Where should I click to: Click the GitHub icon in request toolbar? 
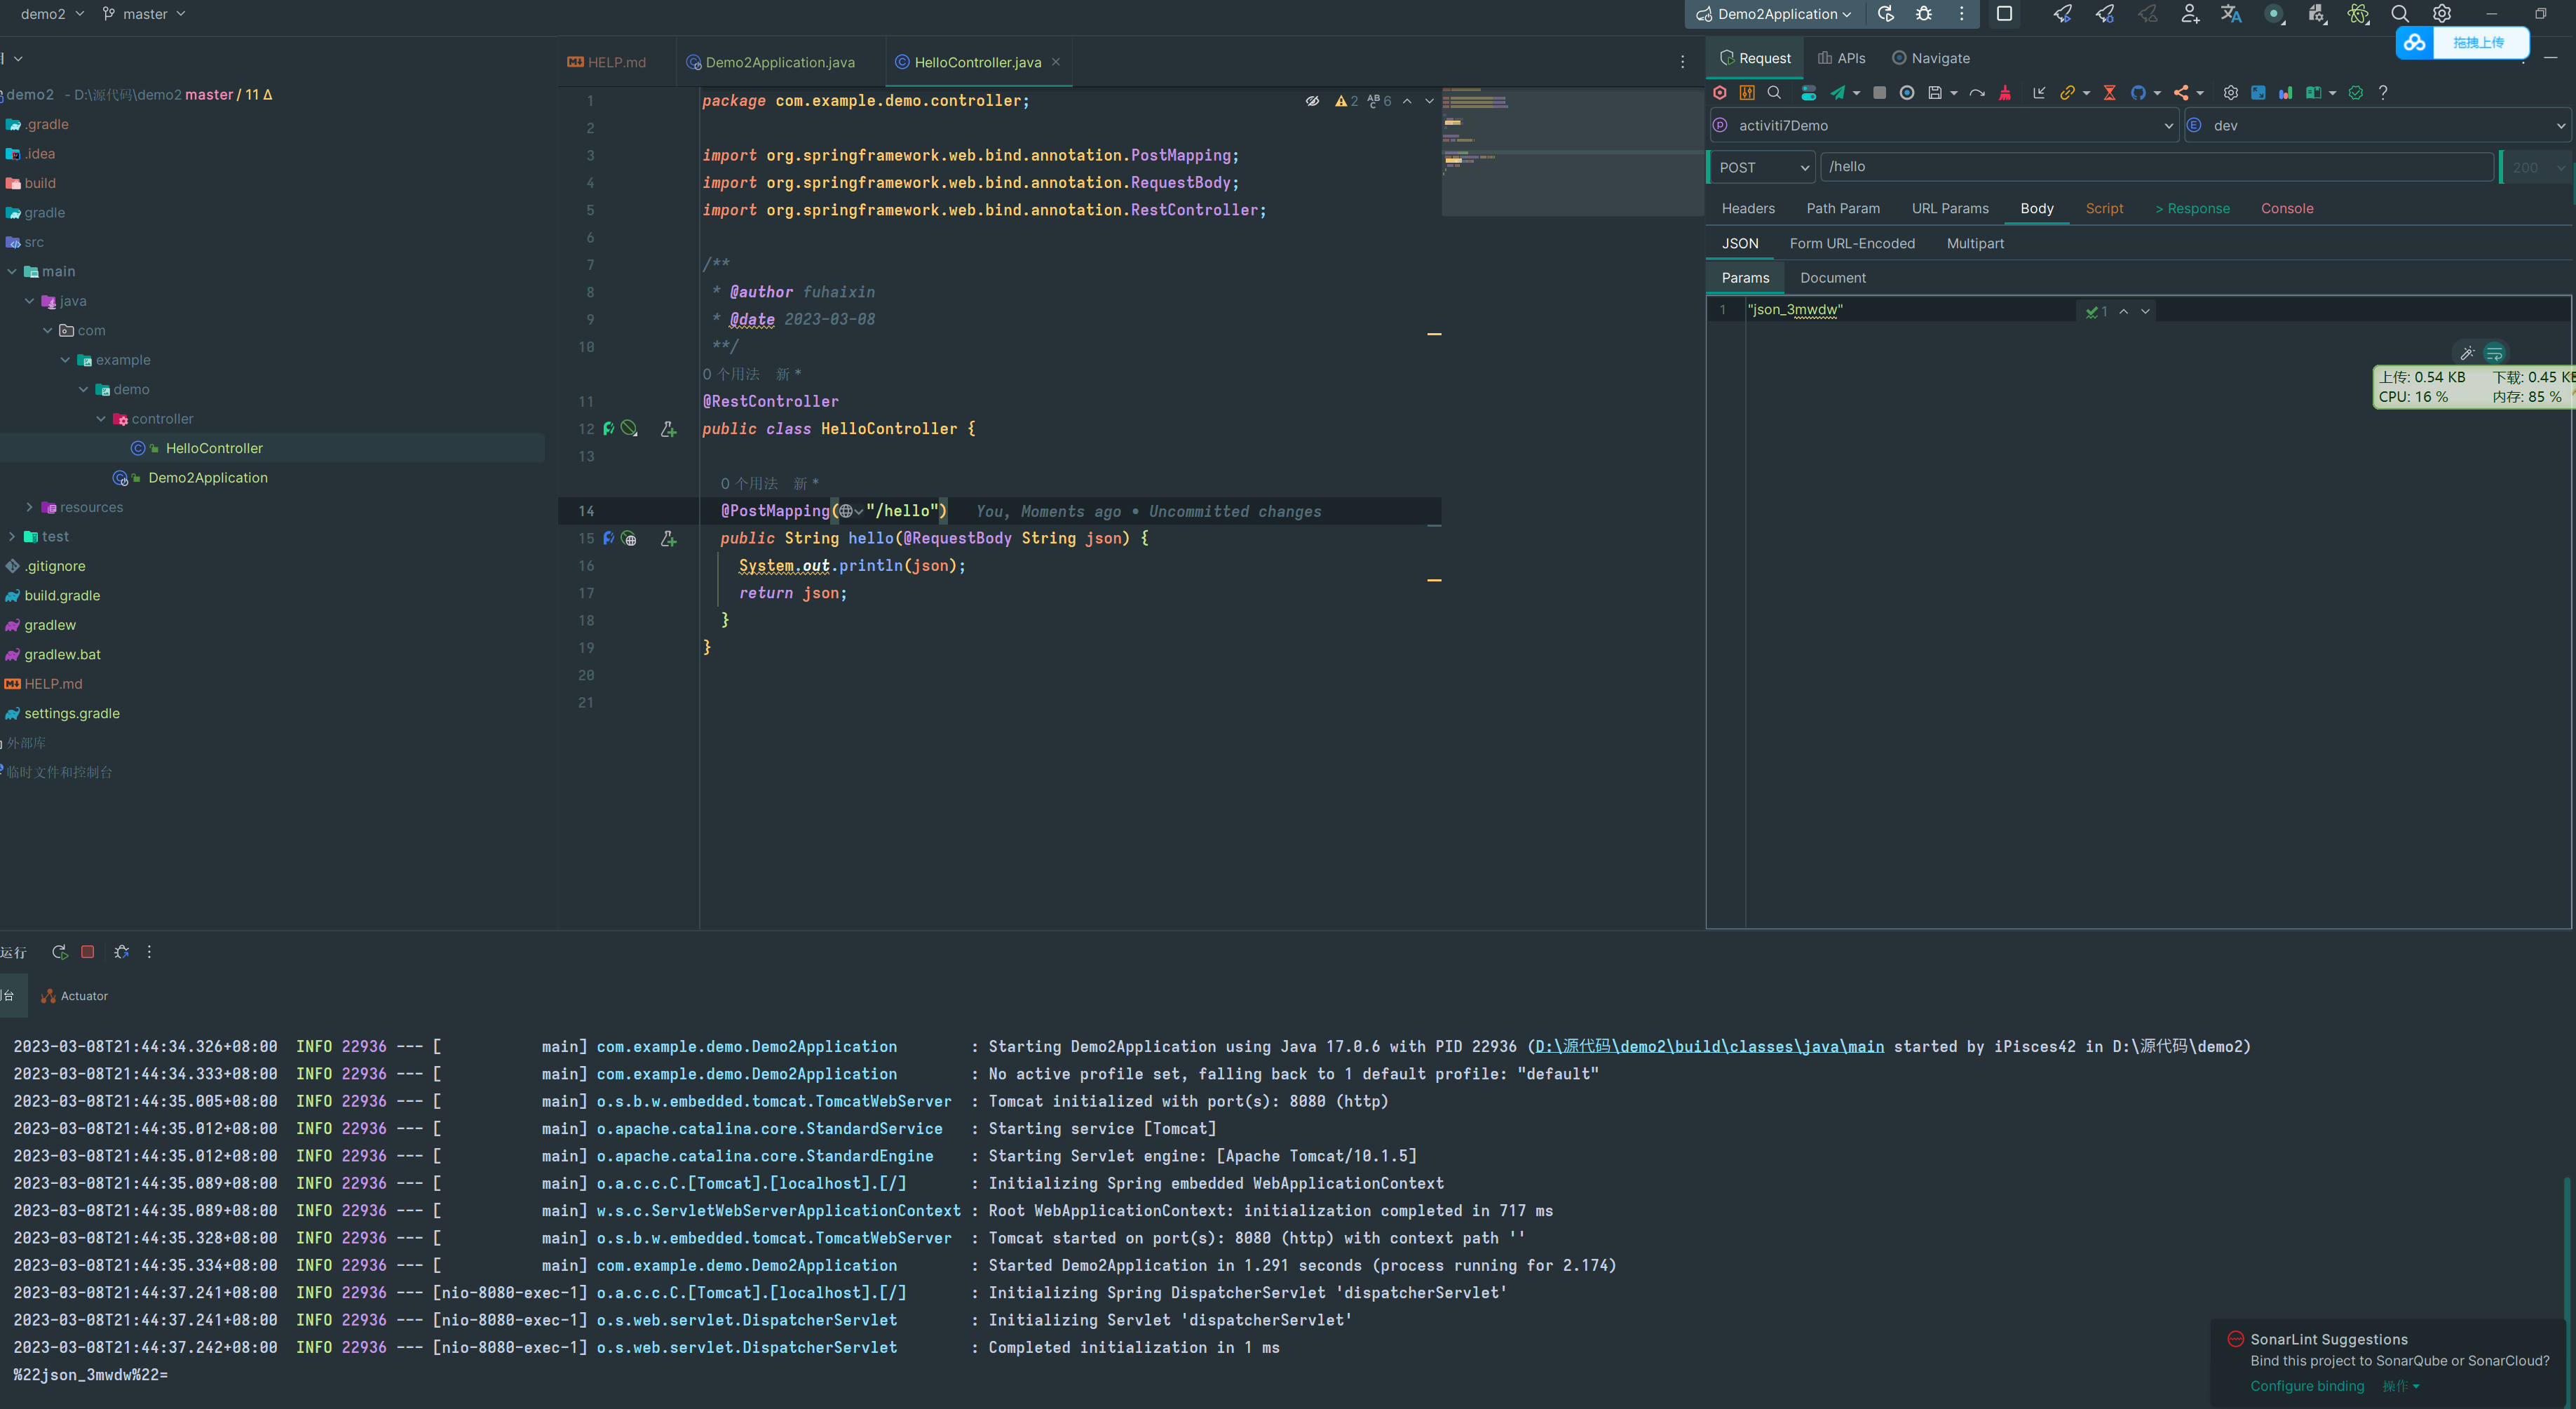click(x=2138, y=93)
